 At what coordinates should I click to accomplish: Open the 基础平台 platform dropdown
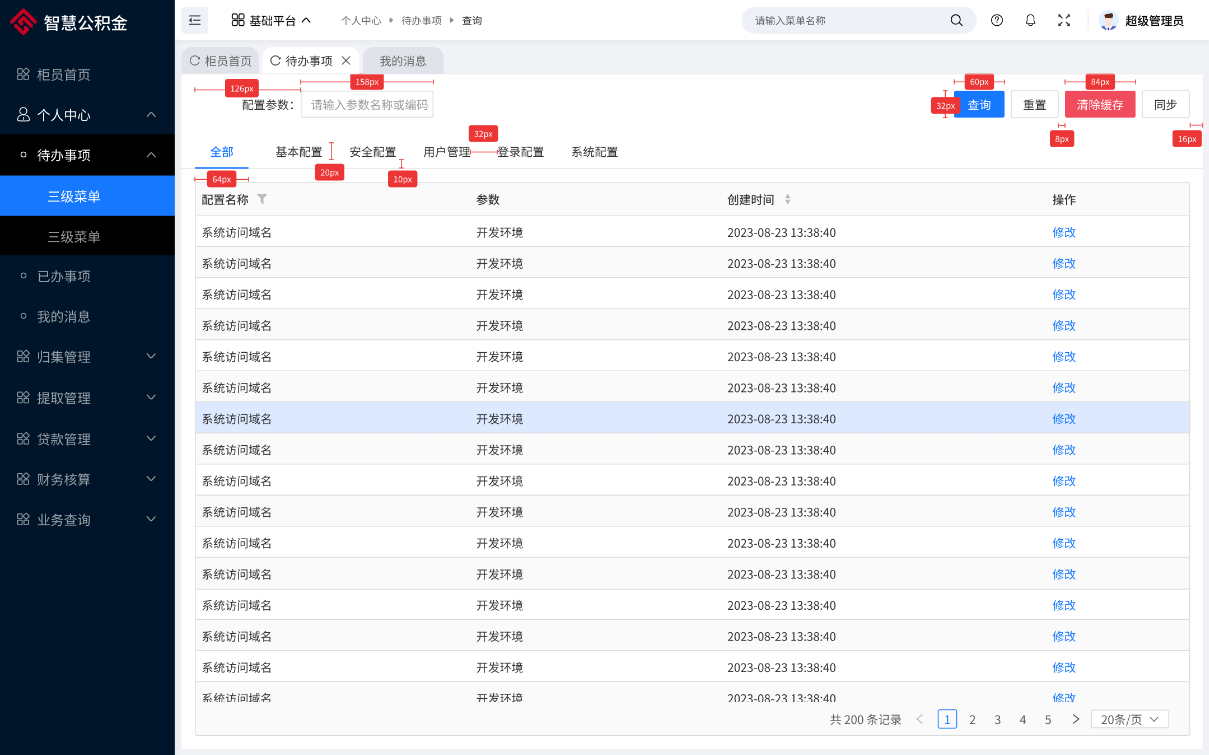coord(271,20)
